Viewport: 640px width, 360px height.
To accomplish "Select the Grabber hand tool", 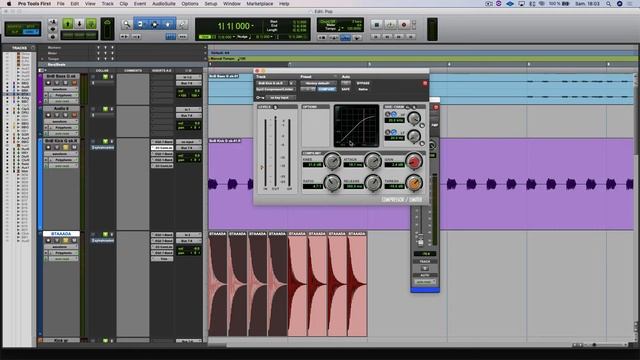I will point(168,24).
